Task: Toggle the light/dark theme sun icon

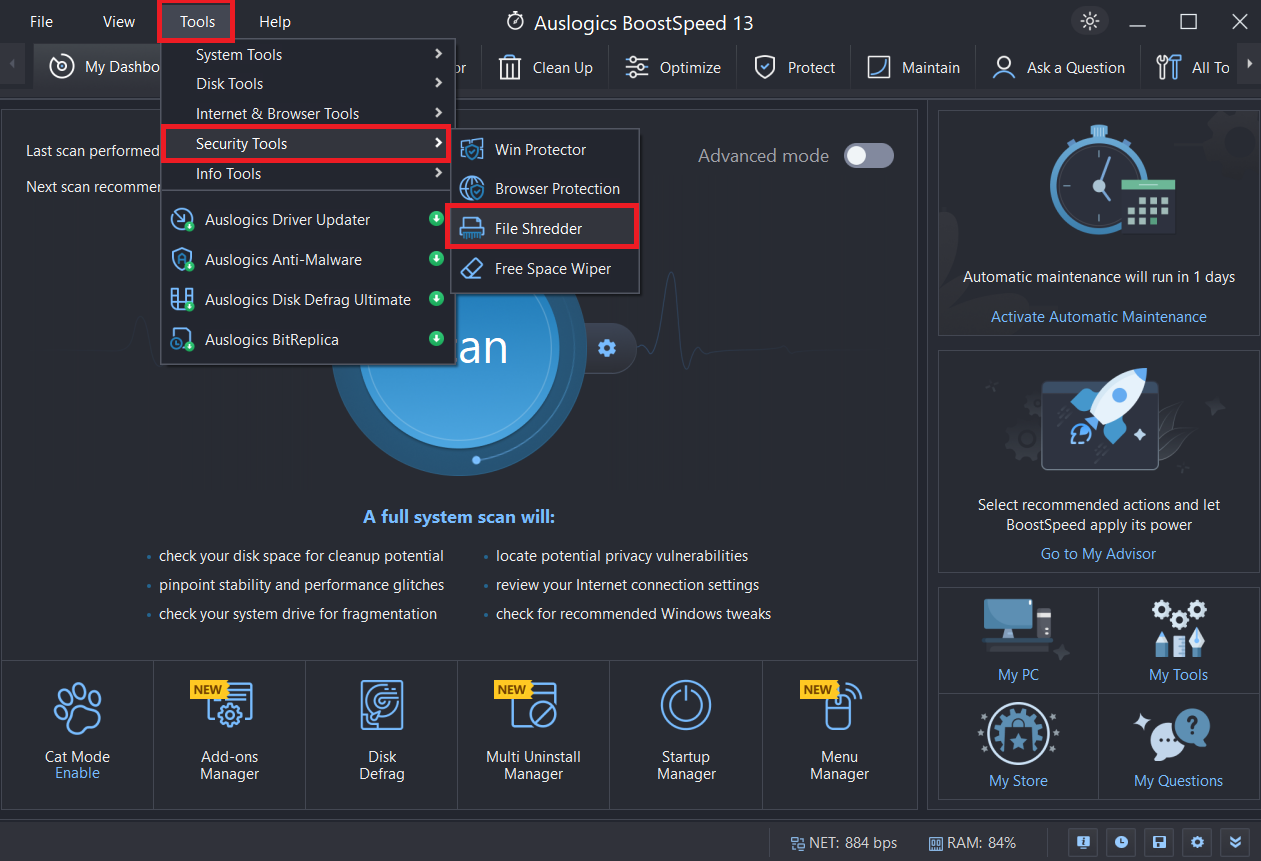Action: pos(1089,21)
